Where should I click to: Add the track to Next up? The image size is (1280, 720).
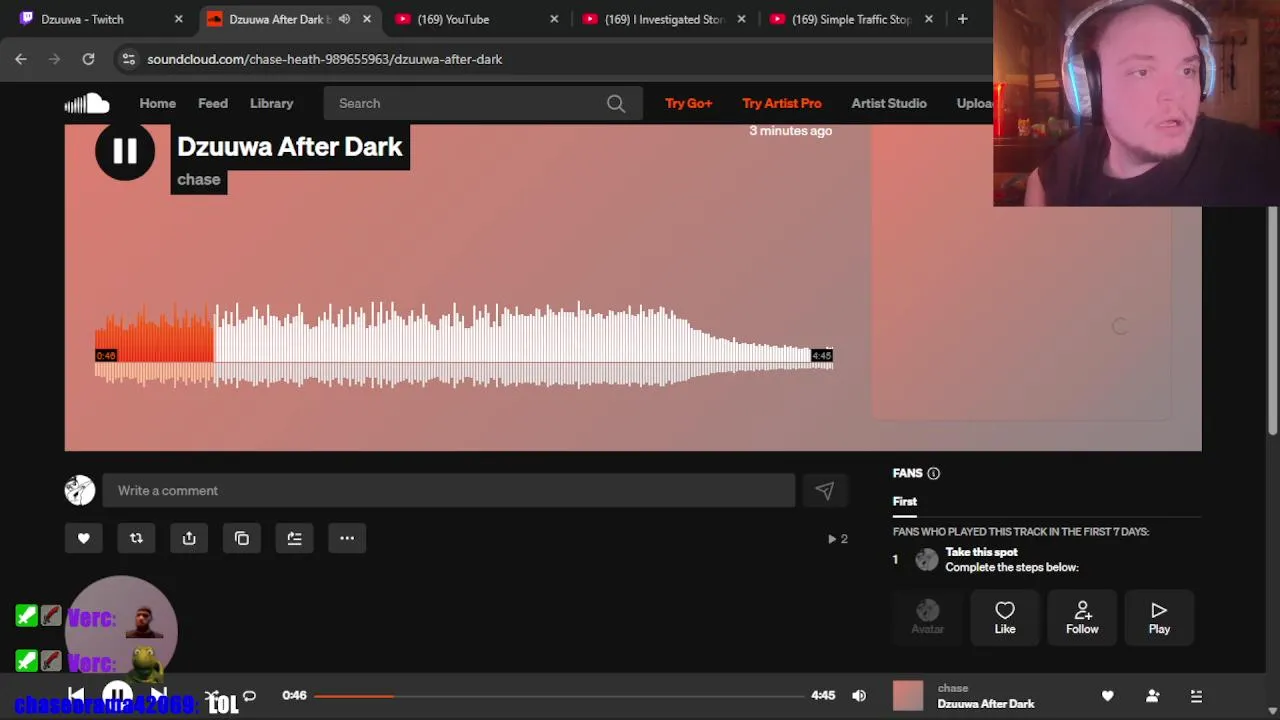click(x=294, y=538)
